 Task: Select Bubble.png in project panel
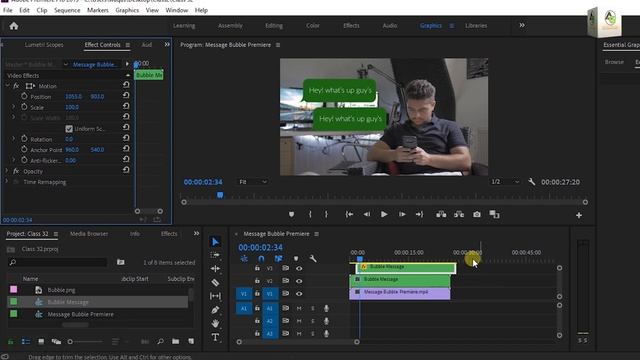[x=61, y=290]
